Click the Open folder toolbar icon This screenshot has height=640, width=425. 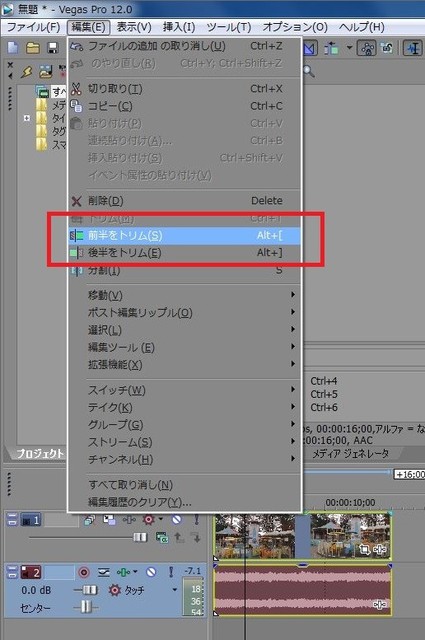click(x=33, y=48)
